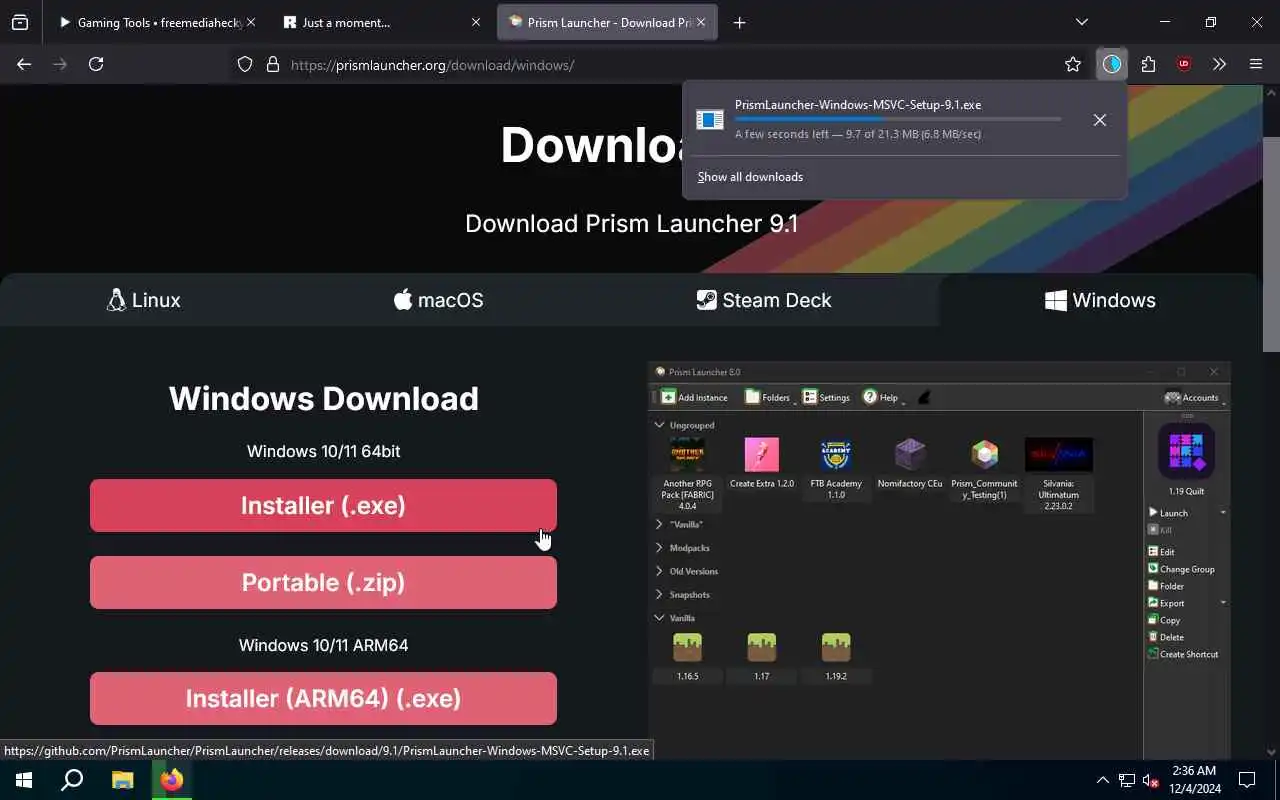
Task: Click the Prism Launcher screenshot image
Action: point(939,560)
